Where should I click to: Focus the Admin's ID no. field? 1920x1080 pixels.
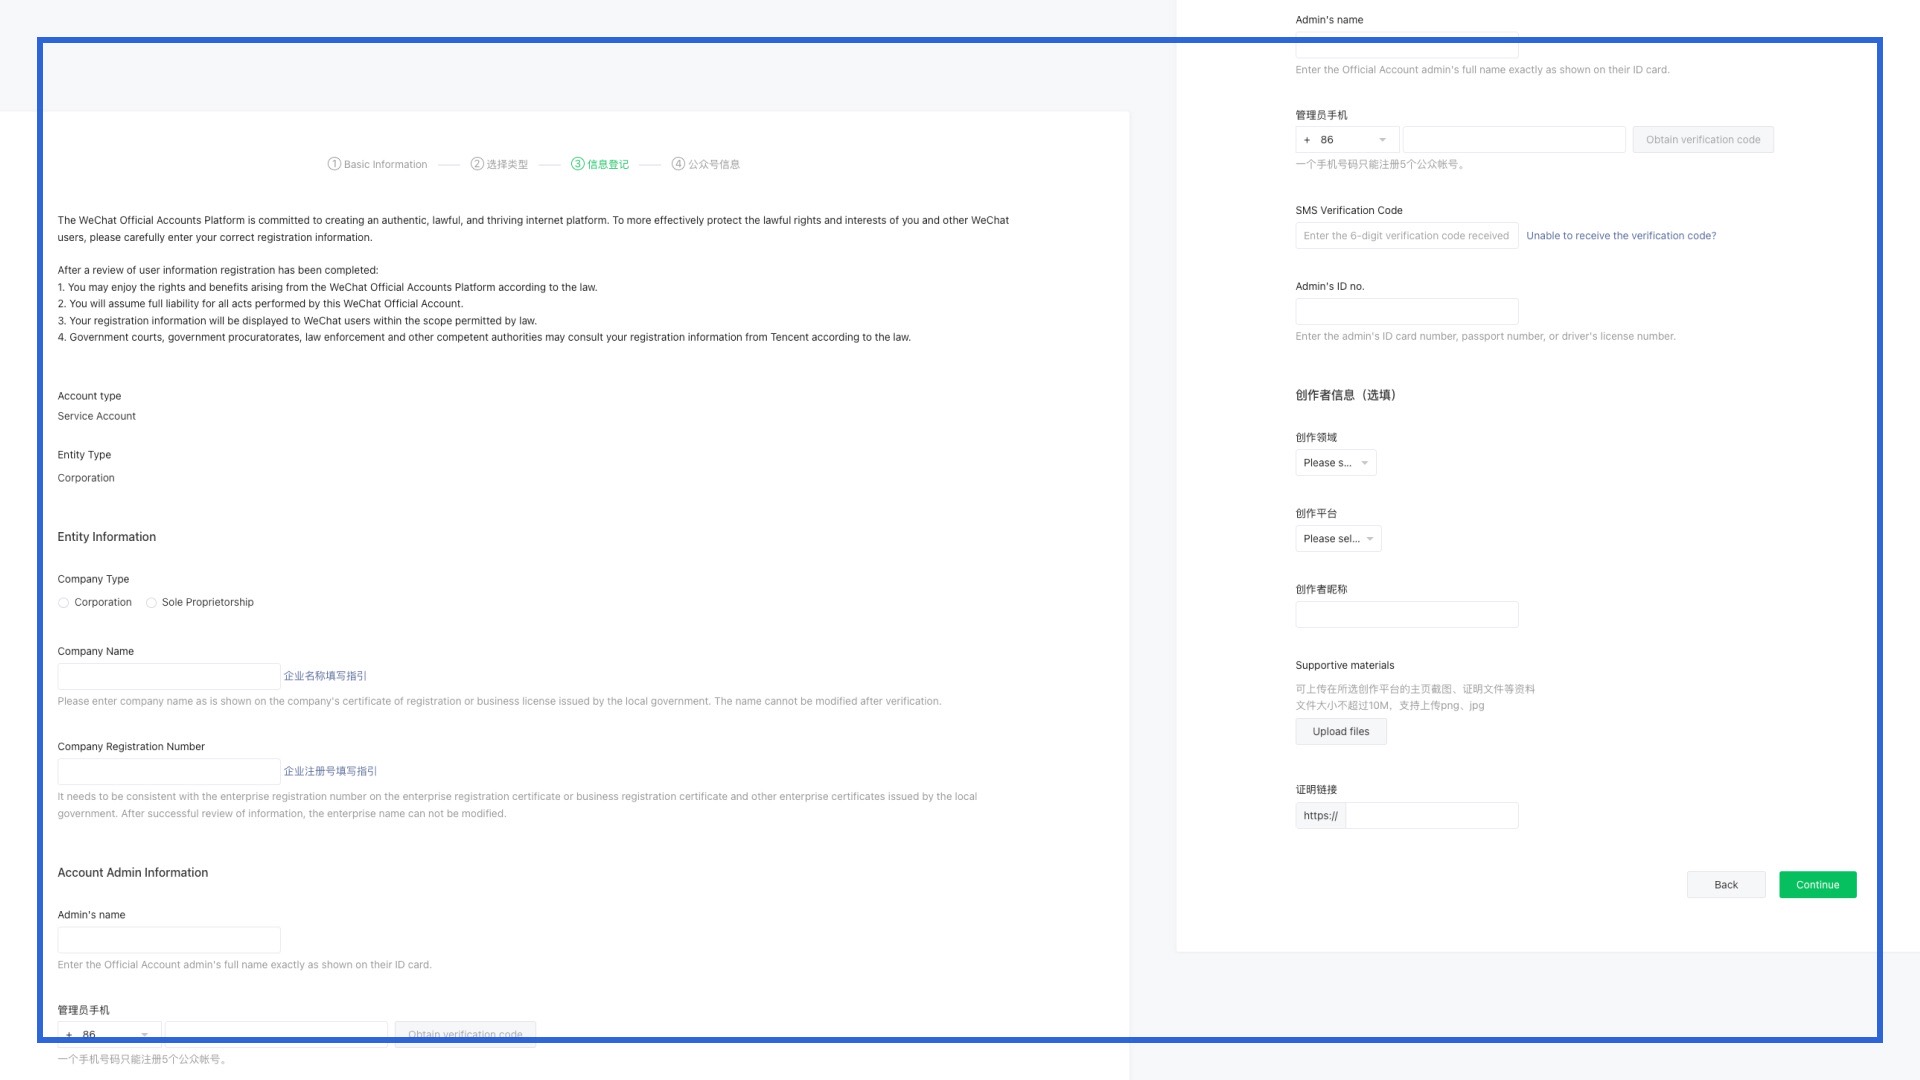point(1406,311)
